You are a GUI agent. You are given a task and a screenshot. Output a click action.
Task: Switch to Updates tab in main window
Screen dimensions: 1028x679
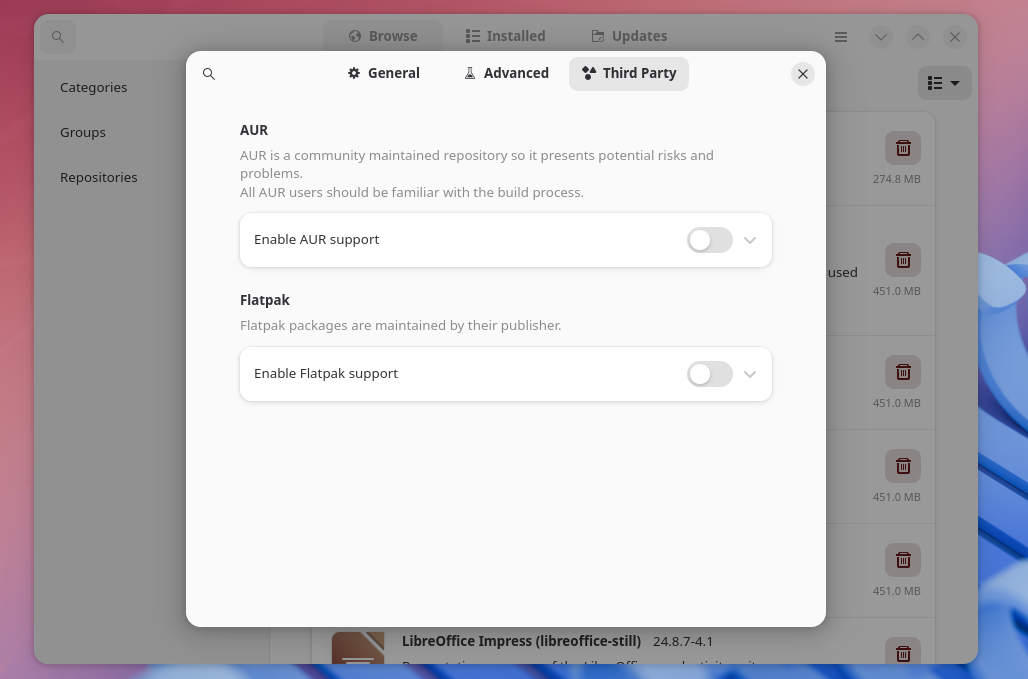(x=629, y=36)
